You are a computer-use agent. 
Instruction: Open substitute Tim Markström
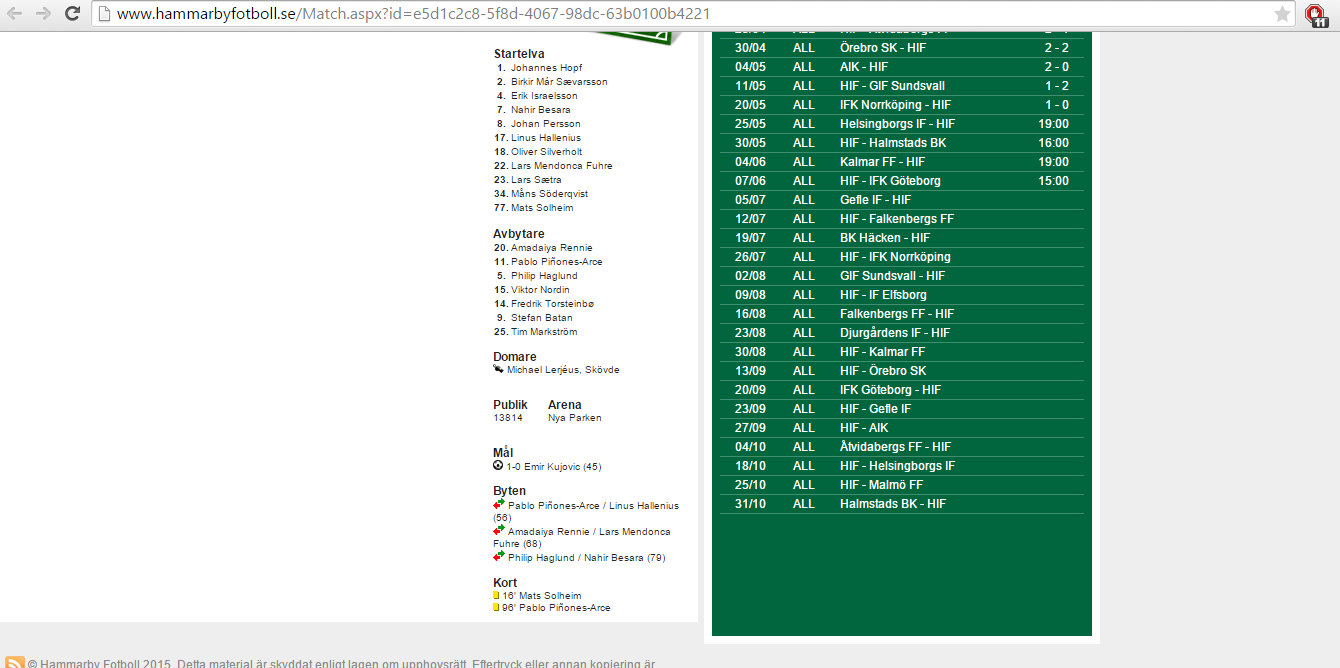(544, 332)
